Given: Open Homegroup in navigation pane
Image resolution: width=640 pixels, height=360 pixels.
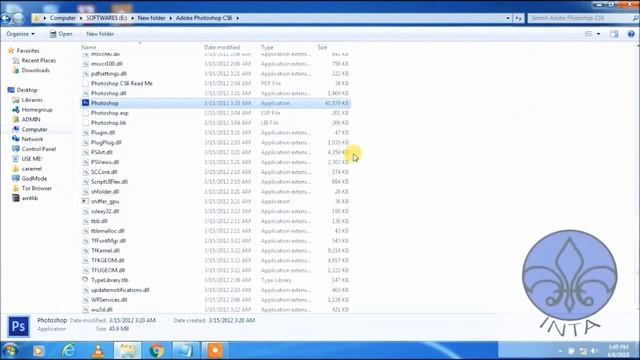Looking at the screenshot, I should tap(37, 109).
